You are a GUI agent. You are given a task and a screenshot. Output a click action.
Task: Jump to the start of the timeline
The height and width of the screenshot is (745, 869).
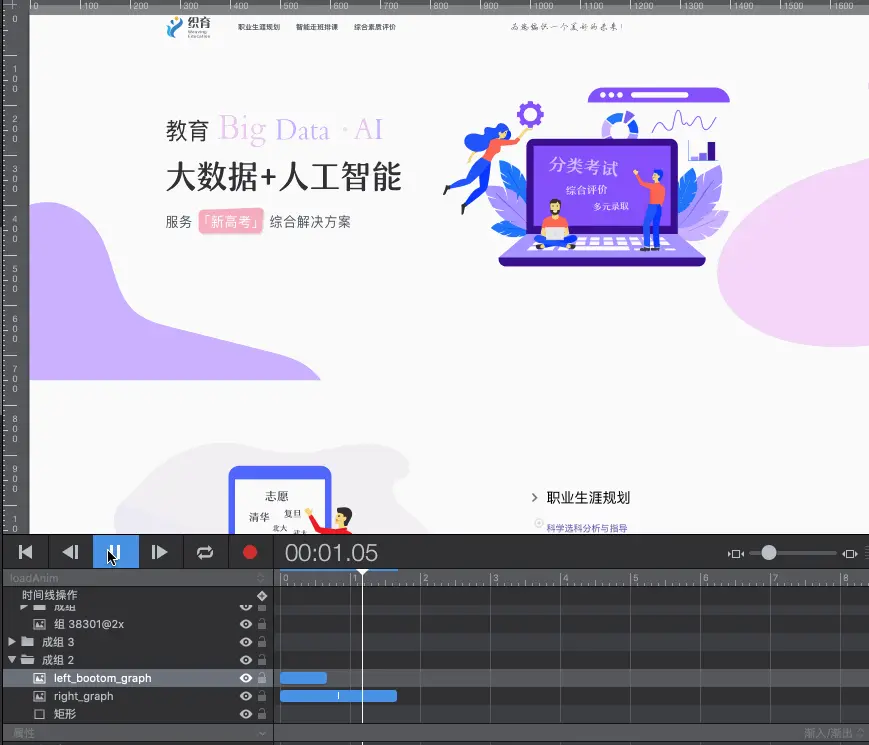25,552
